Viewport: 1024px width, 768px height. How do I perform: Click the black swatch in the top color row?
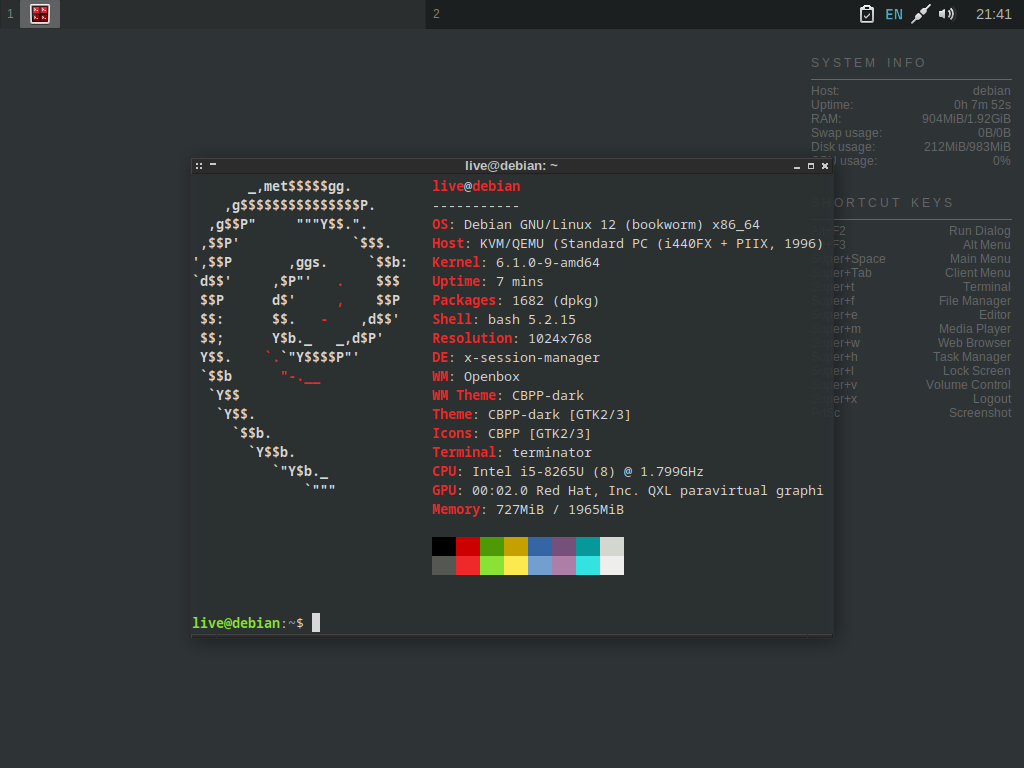pyautogui.click(x=444, y=546)
